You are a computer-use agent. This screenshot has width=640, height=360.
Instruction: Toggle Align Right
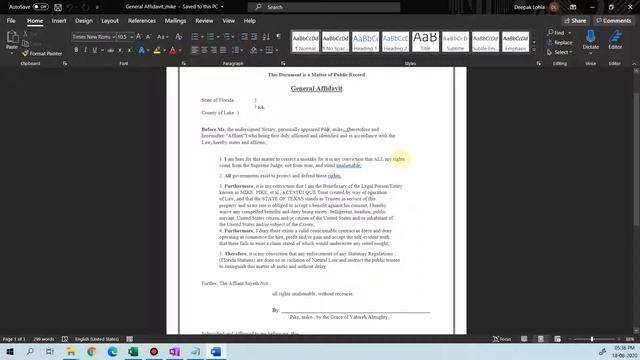point(213,50)
